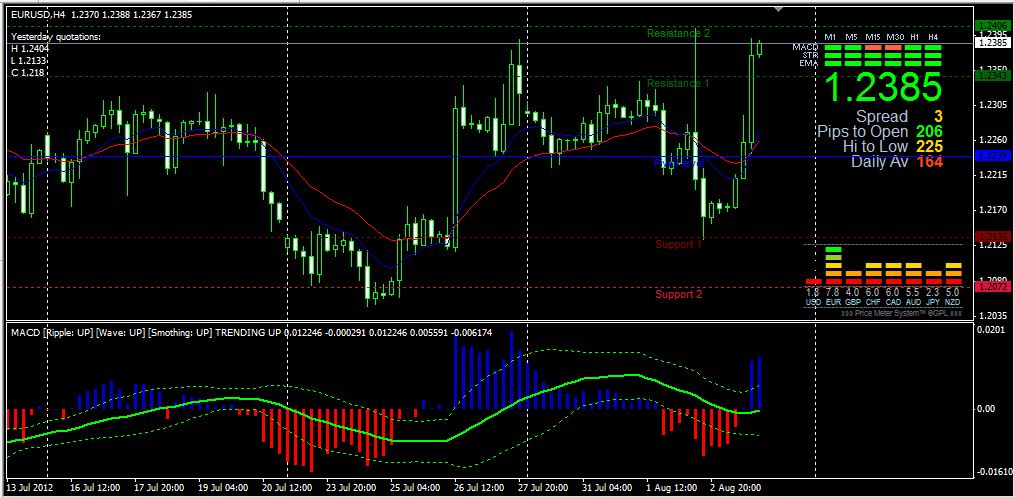
Task: Click the JPY currency label
Action: pos(933,302)
